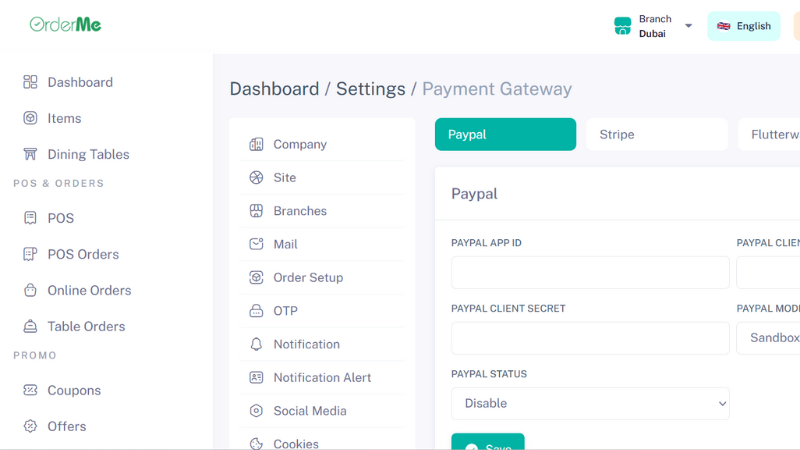The height and width of the screenshot is (450, 800).
Task: Click the Branches store icon
Action: click(256, 211)
